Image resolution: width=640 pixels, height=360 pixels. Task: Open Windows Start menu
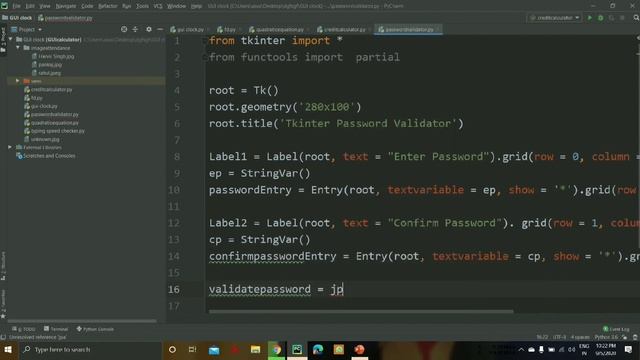tap(8, 350)
